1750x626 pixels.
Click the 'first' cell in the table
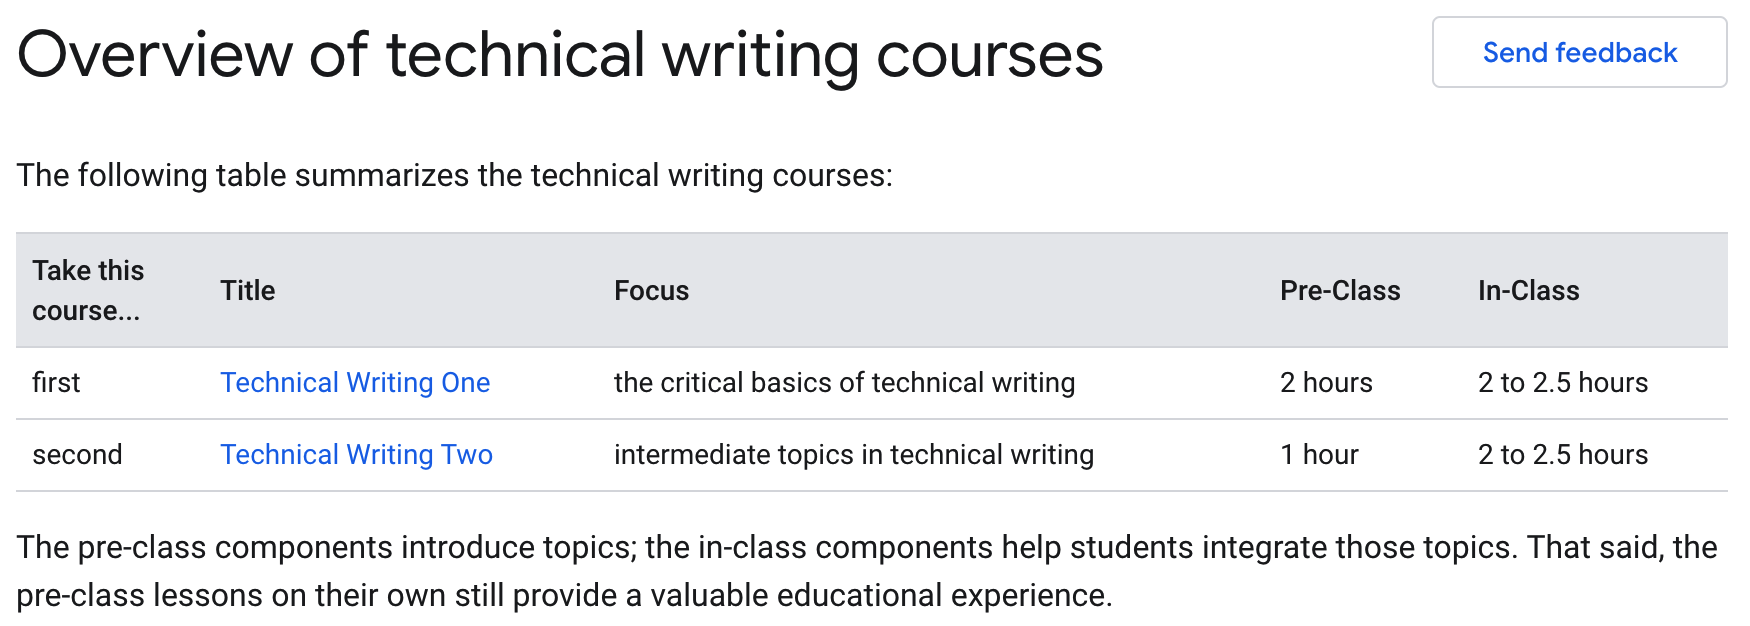[56, 383]
